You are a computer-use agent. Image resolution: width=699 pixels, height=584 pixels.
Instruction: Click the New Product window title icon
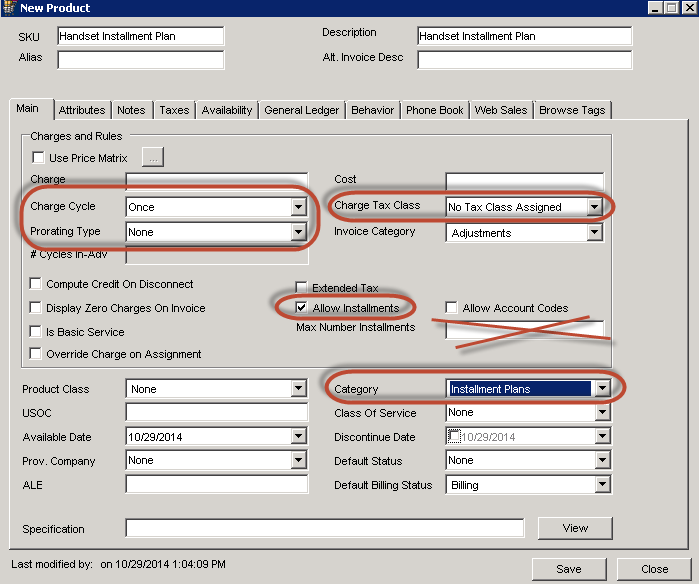pos(10,8)
